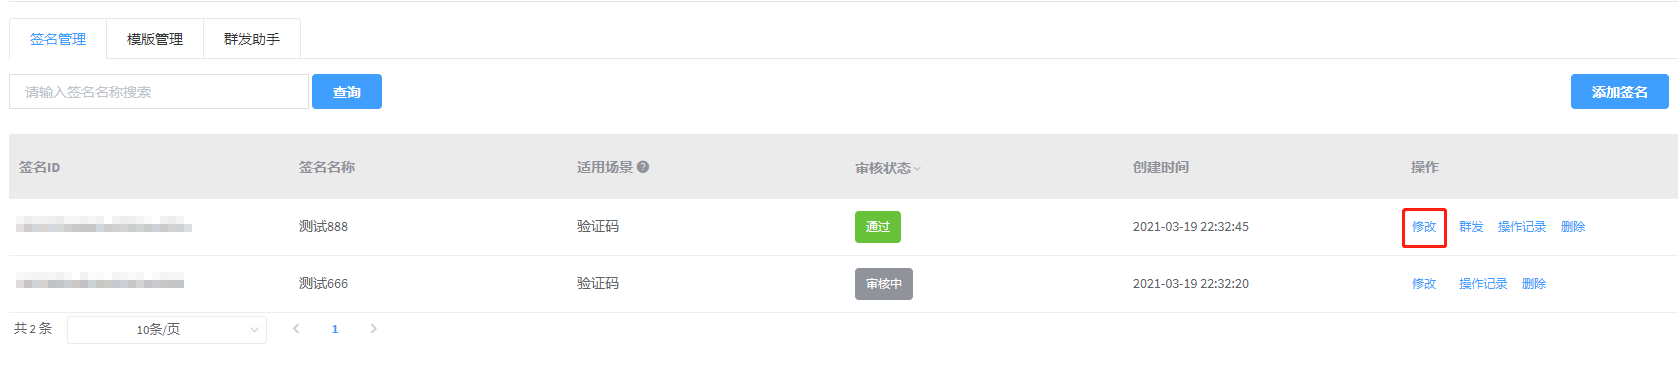Screen dimensions: 1678x390
Task: Open the help icon beside 适用场景
Action: point(643,167)
